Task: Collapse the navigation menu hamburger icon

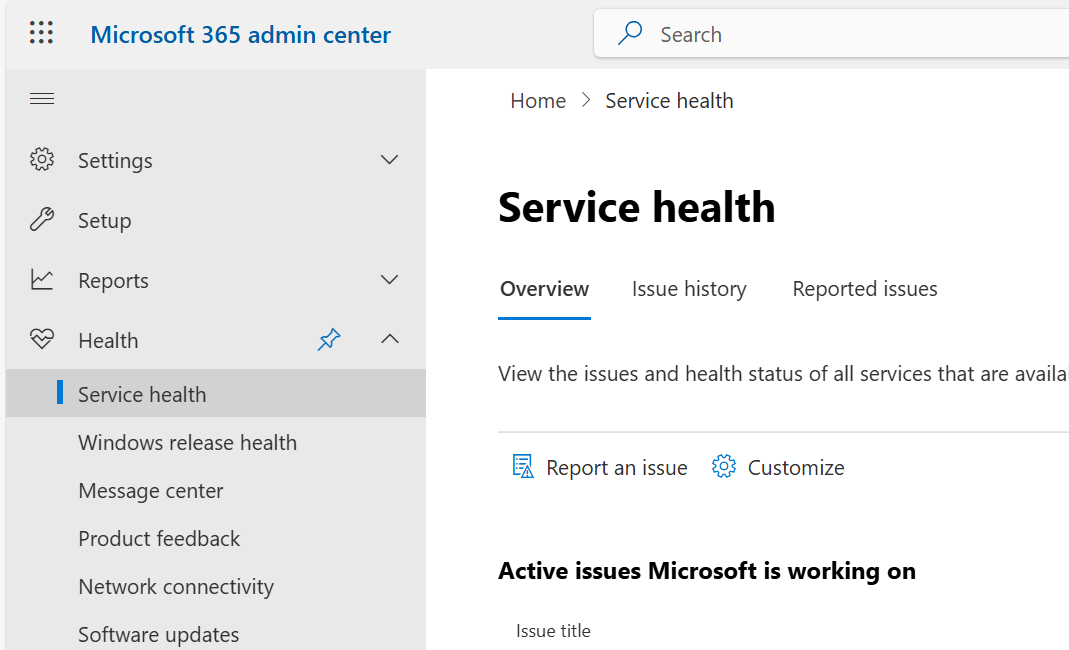Action: 42,99
